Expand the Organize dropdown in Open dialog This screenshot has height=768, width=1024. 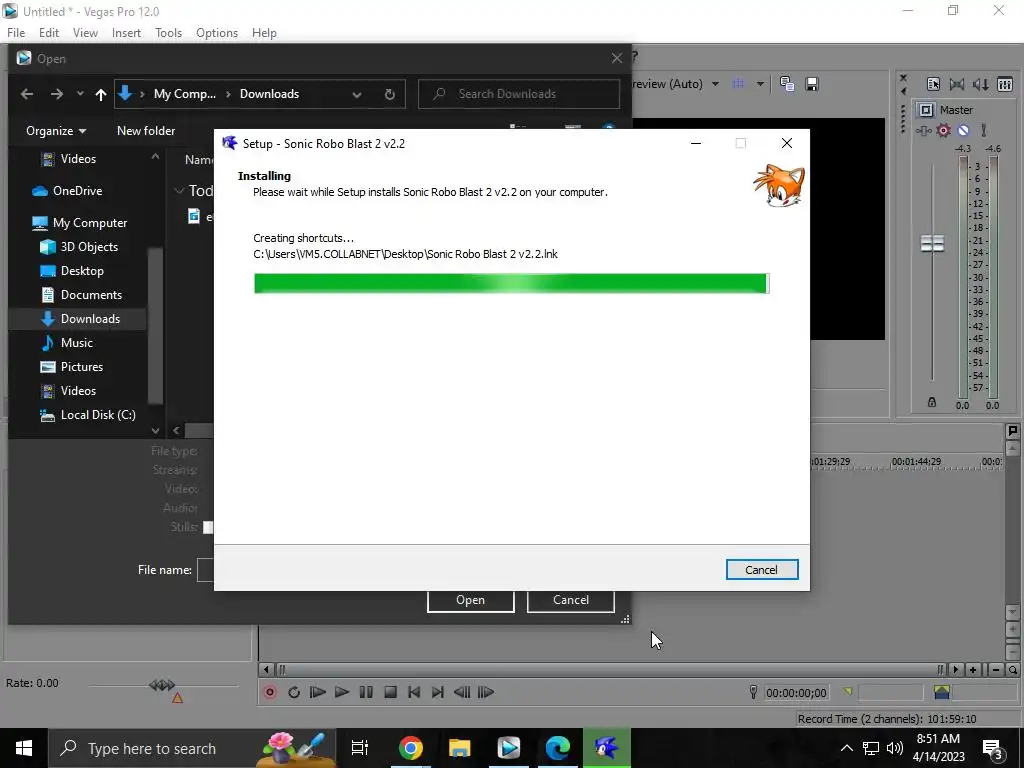[56, 131]
